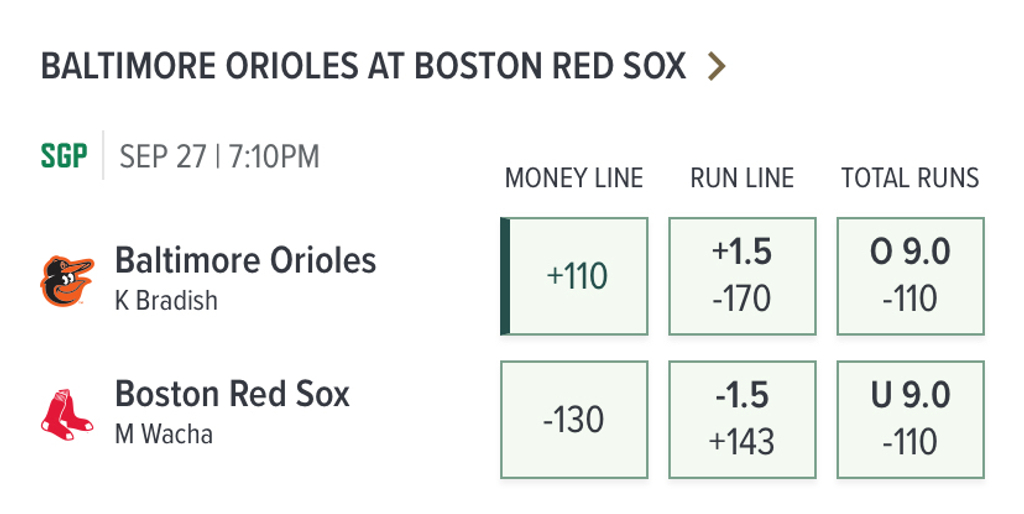Click the SEP 27 7:10PM game time

pyautogui.click(x=220, y=157)
